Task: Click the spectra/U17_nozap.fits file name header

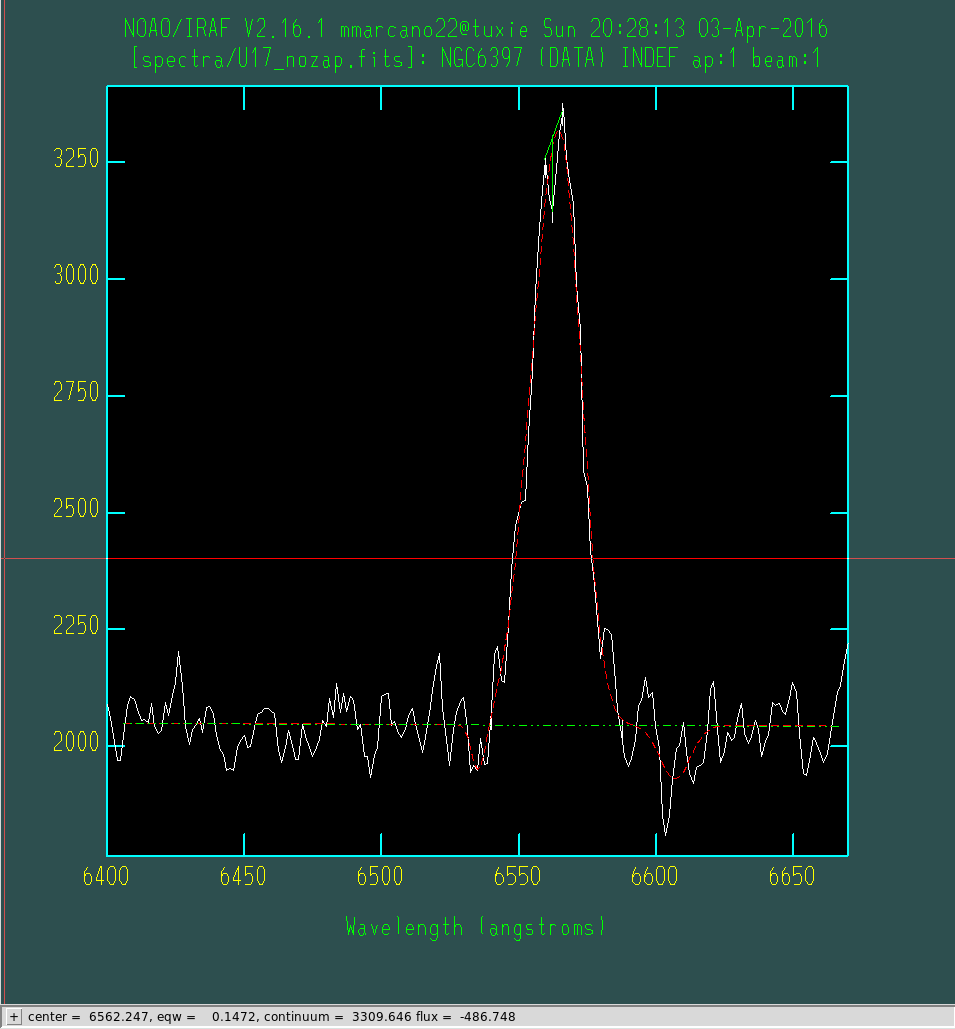Action: pyautogui.click(x=273, y=60)
